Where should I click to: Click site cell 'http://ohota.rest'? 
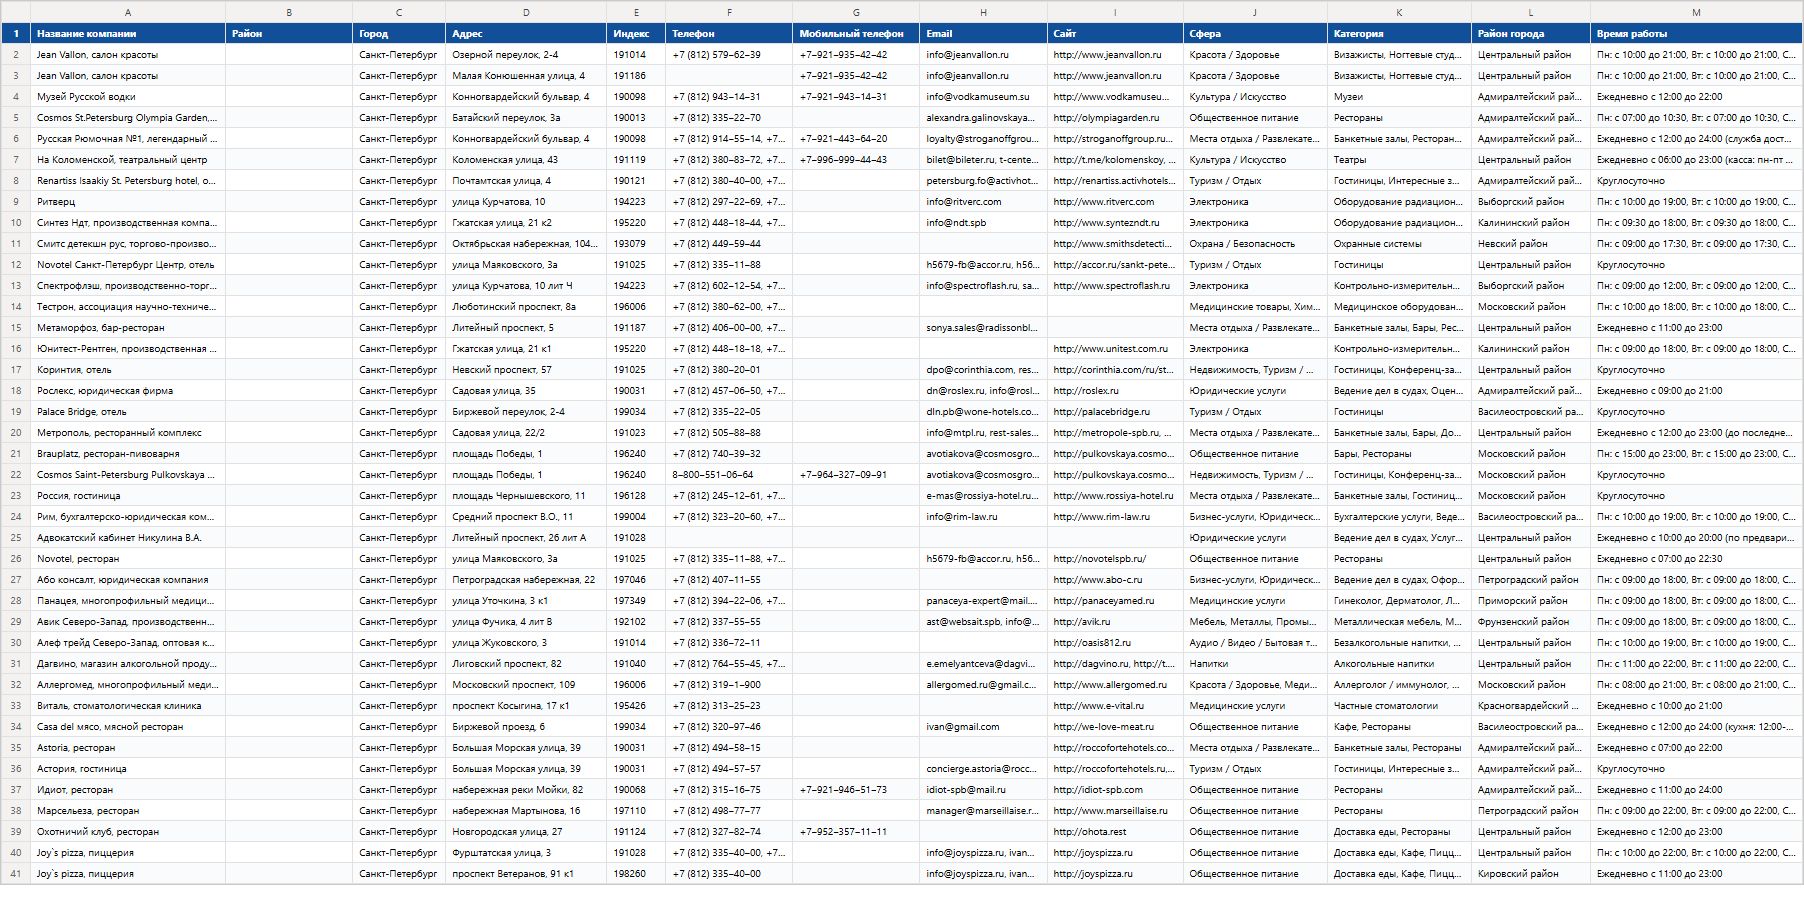pyautogui.click(x=1115, y=832)
